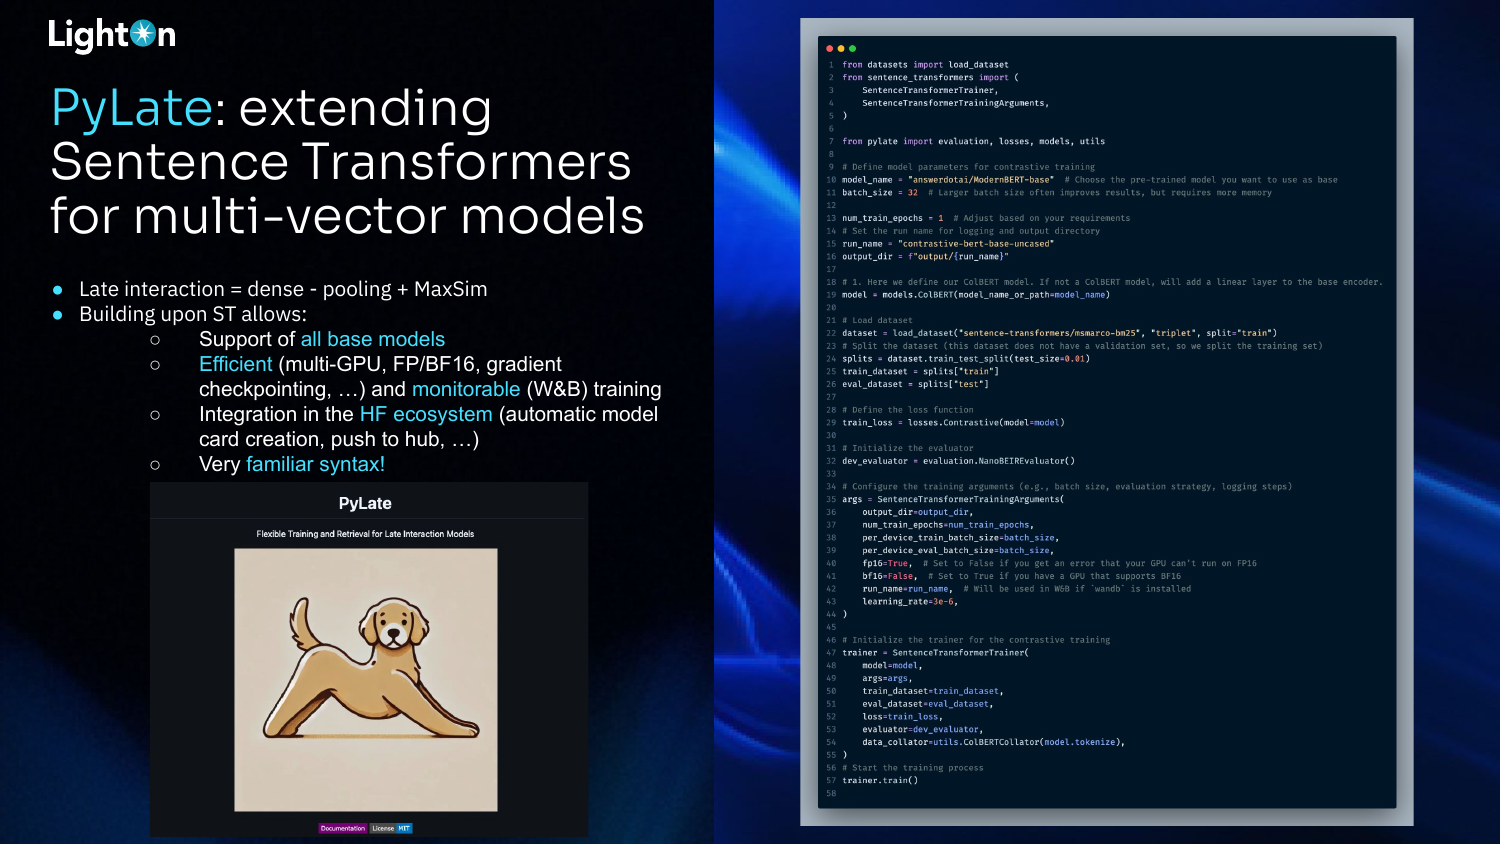Click the 'Sentence Transformers' line of the title
This screenshot has height=844, width=1500.
(x=341, y=162)
